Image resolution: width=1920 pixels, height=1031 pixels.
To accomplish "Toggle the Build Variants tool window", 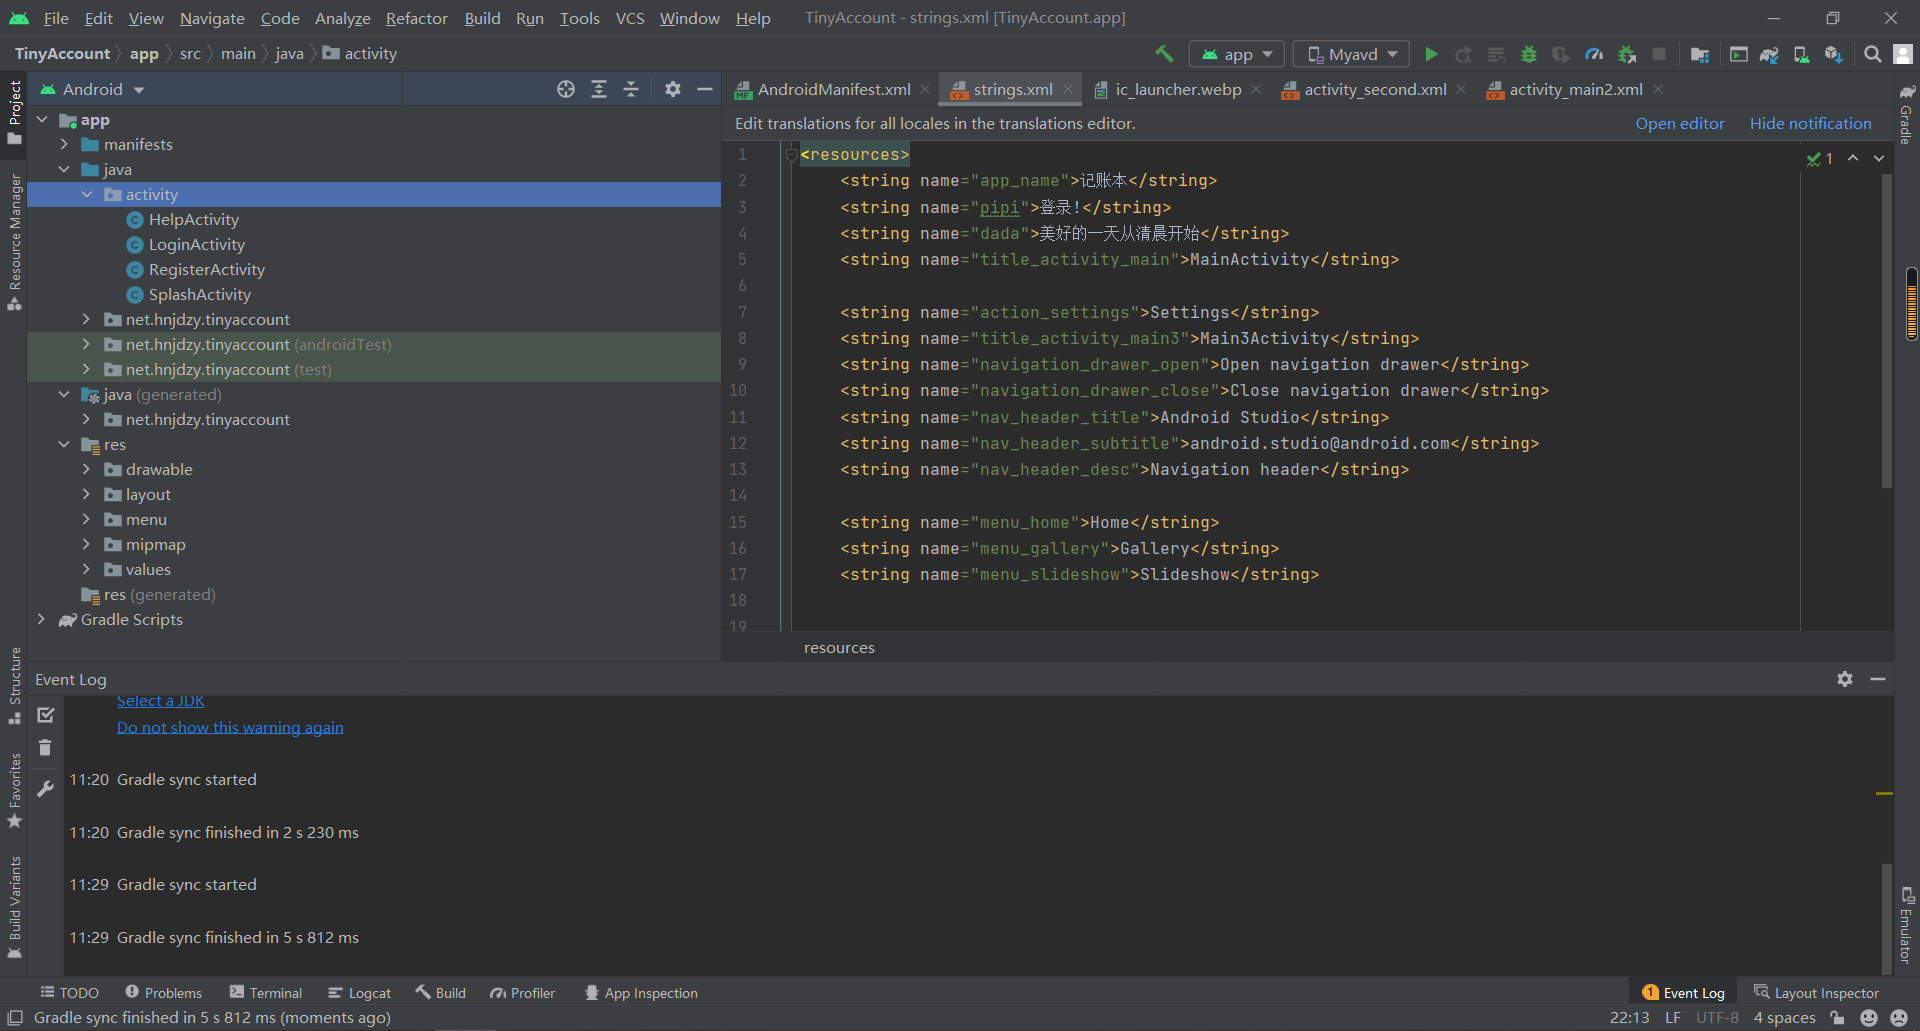I will 14,908.
